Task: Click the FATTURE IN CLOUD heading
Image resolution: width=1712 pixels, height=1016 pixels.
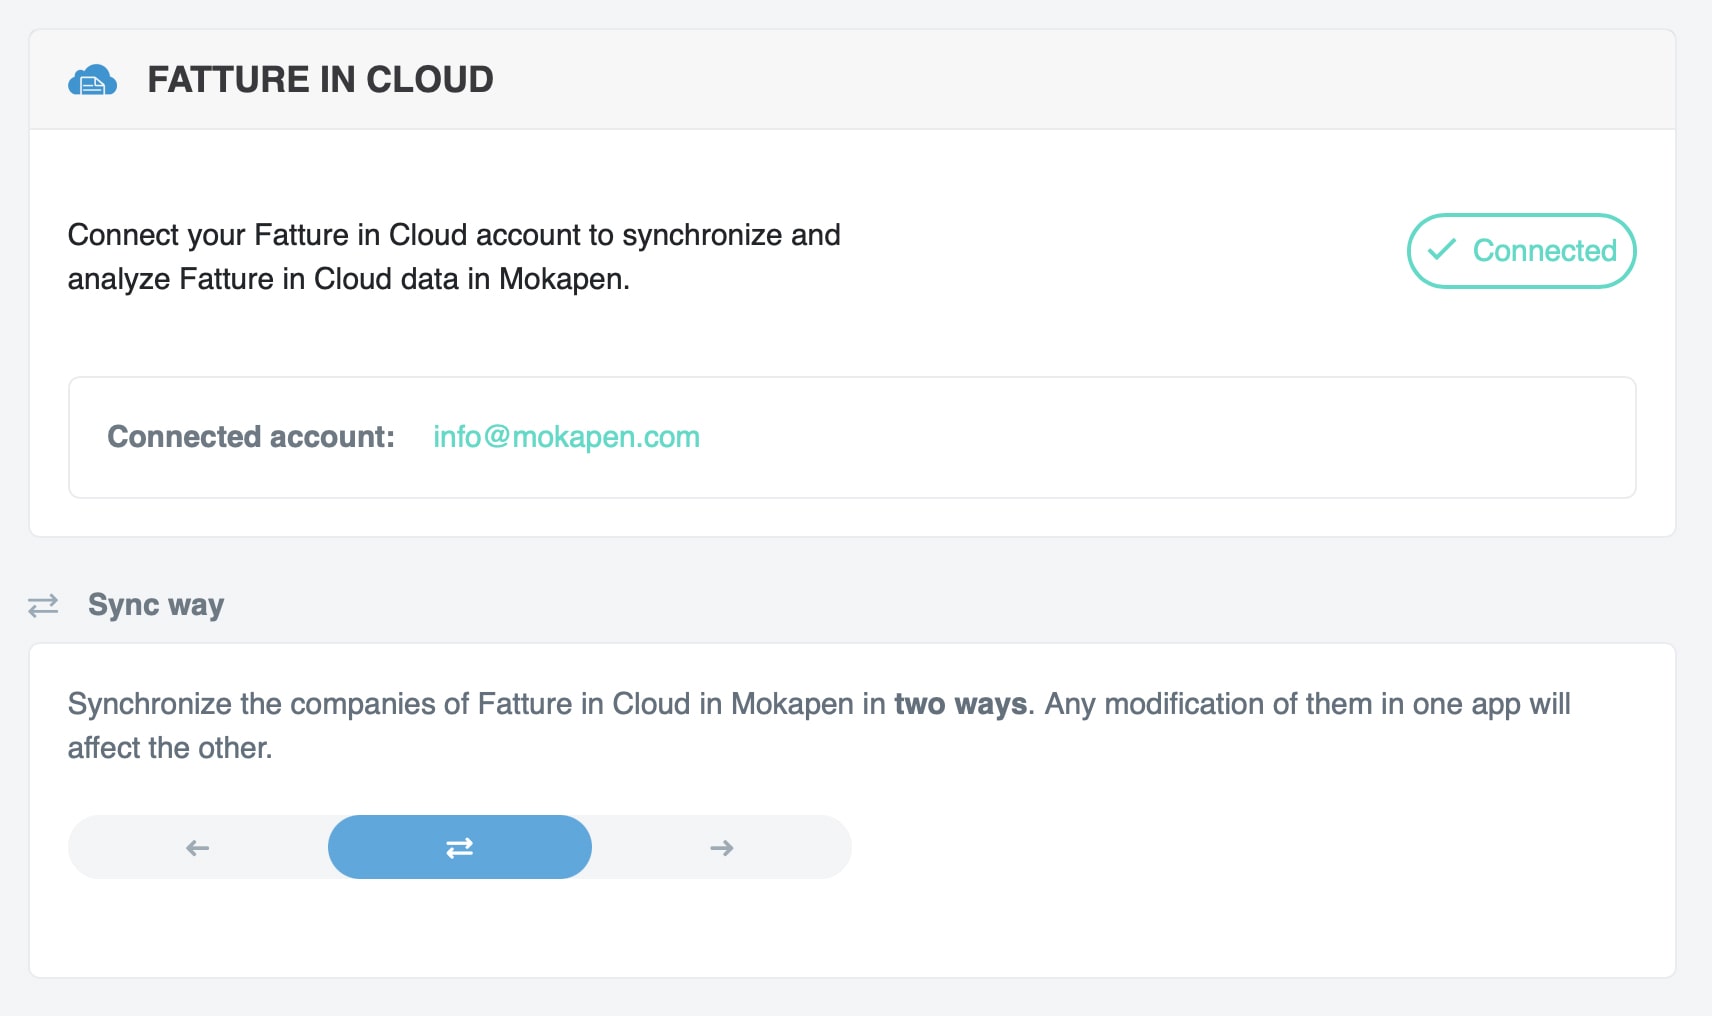Action: (x=320, y=80)
